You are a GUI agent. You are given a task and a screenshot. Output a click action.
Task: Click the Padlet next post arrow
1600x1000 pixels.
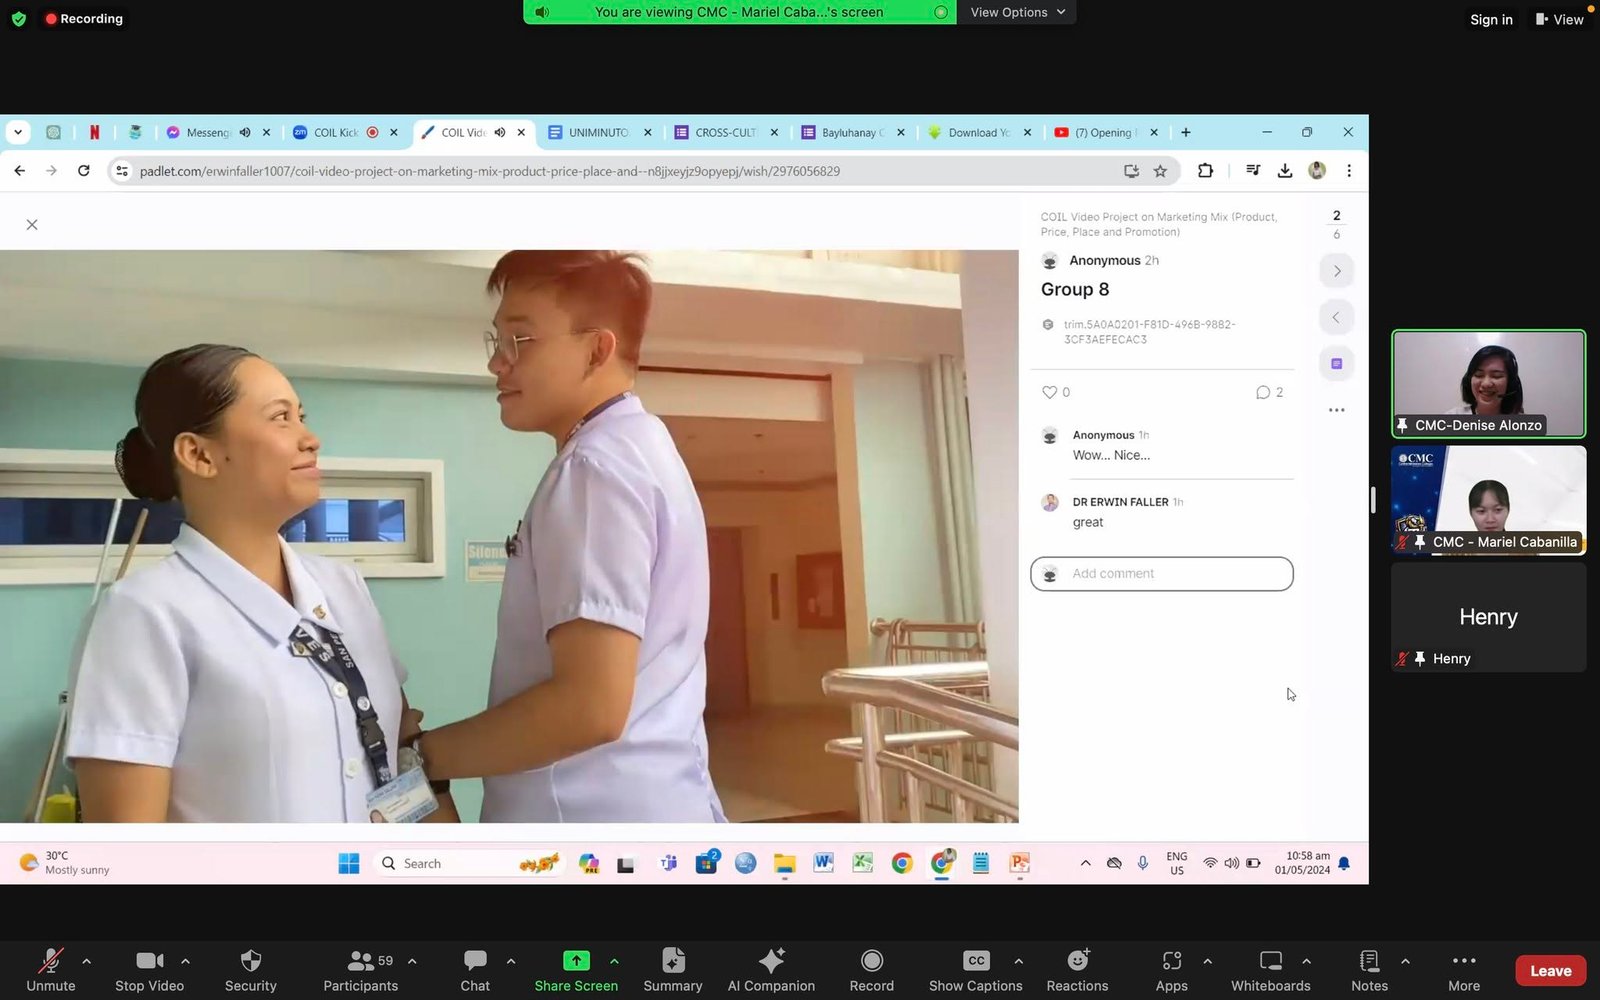click(x=1337, y=271)
